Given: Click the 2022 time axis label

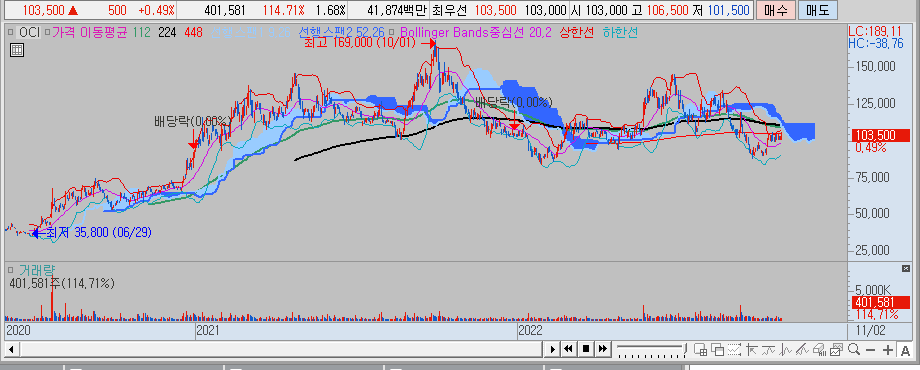Looking at the screenshot, I should tap(530, 331).
